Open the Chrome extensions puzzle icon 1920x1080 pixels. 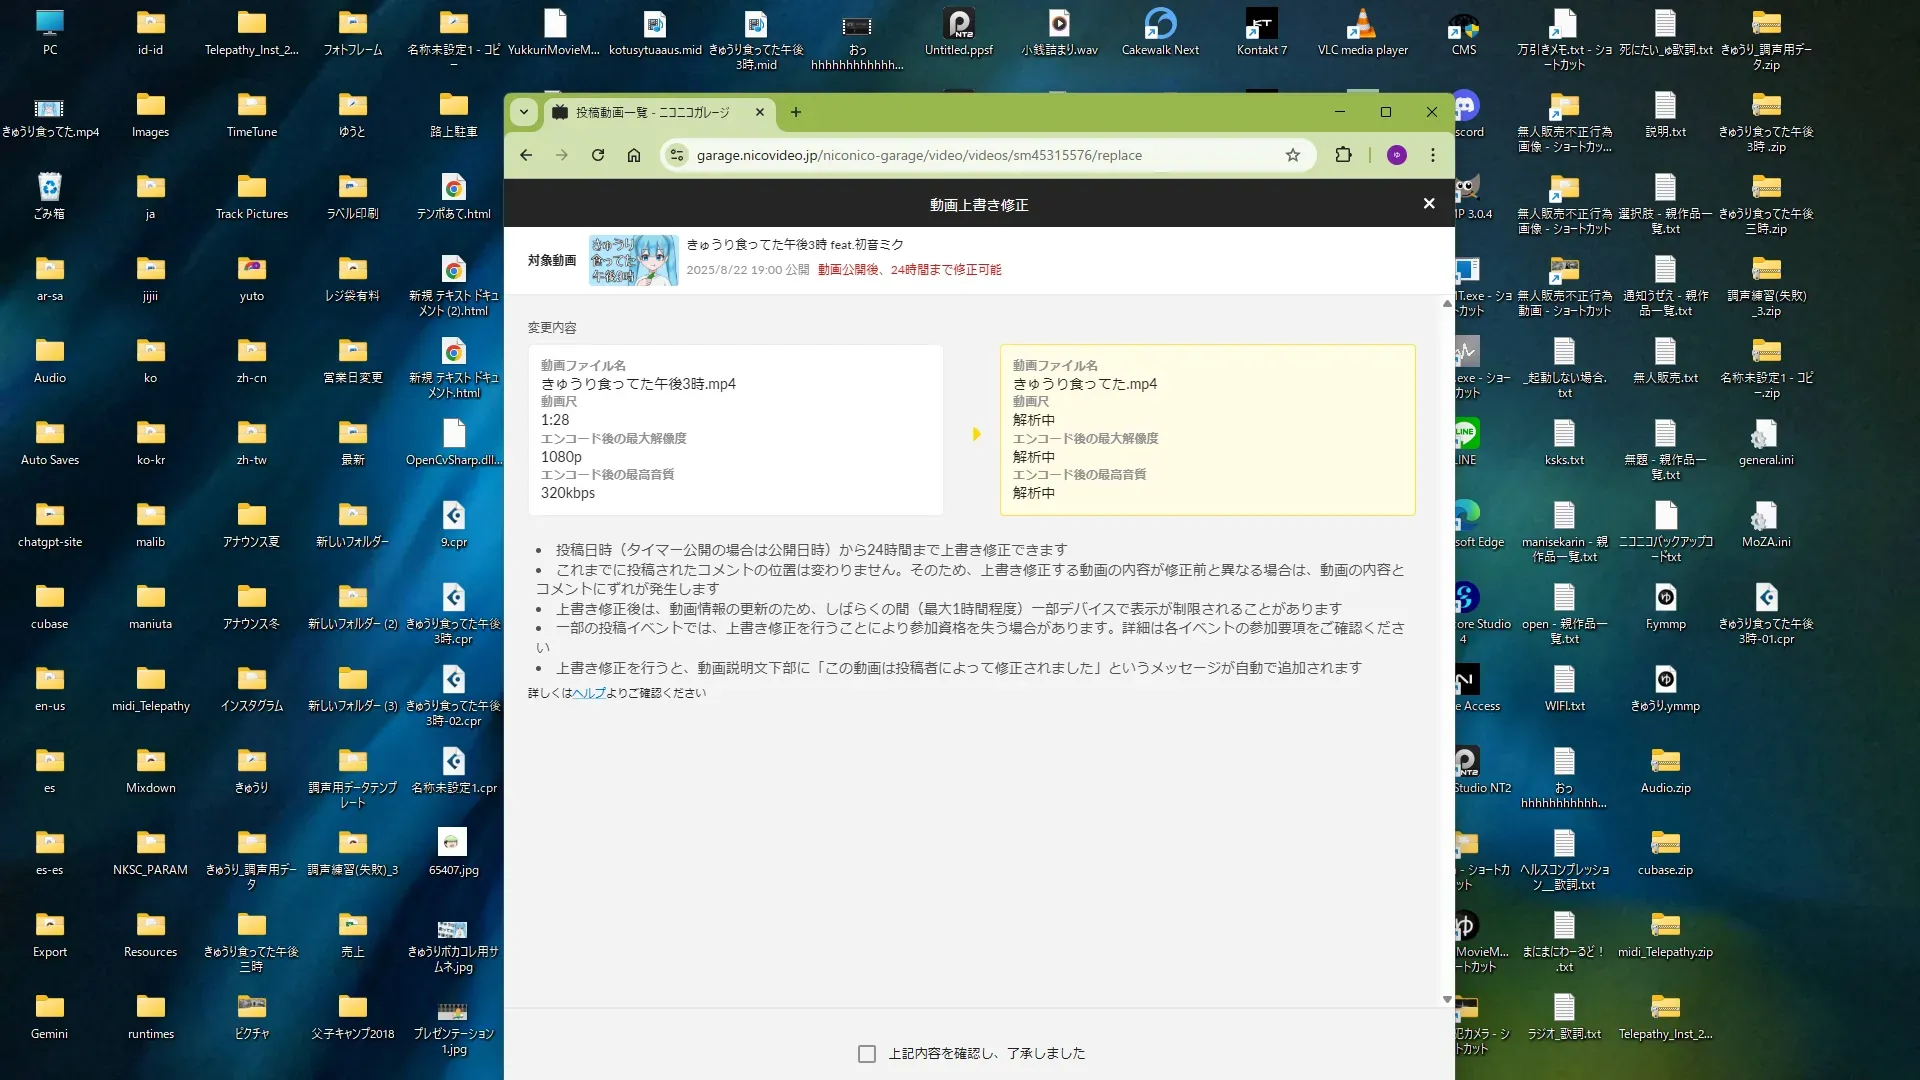tap(1343, 155)
